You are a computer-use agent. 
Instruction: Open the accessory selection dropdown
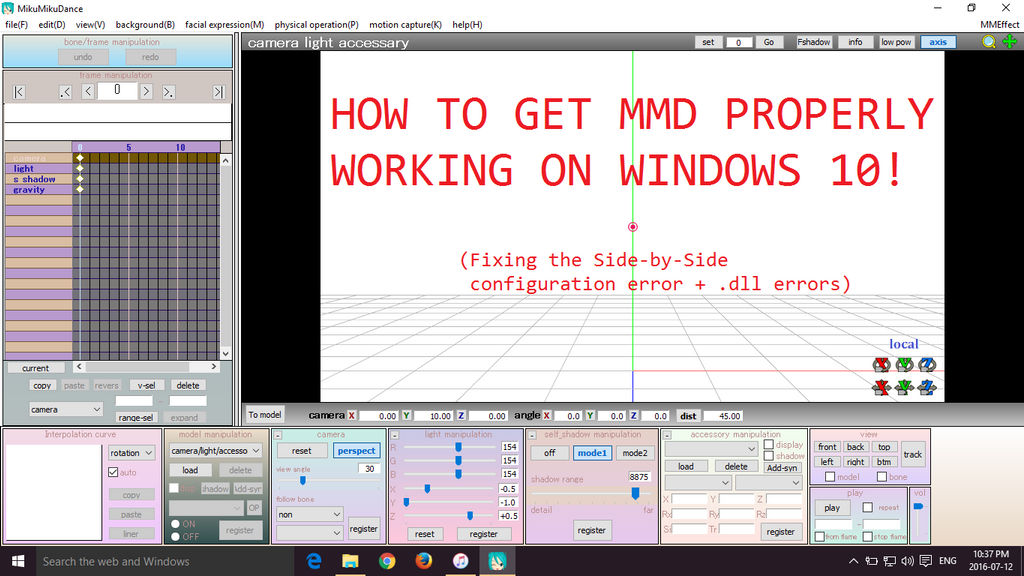[711, 449]
